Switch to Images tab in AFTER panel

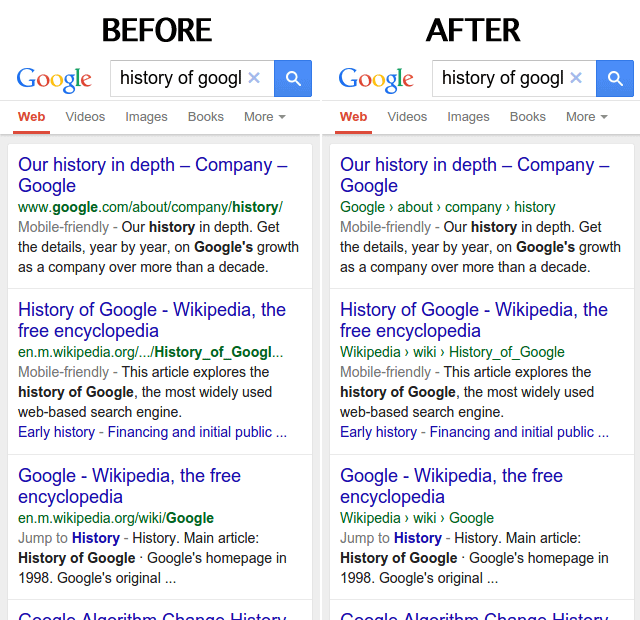(x=468, y=117)
